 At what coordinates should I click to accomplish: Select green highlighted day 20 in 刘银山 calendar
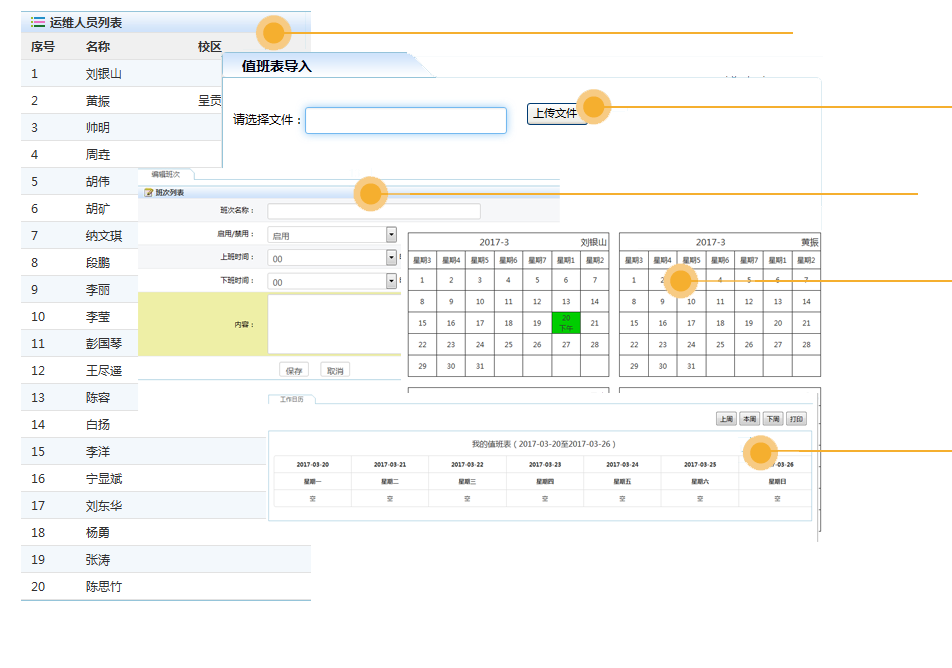click(x=566, y=322)
